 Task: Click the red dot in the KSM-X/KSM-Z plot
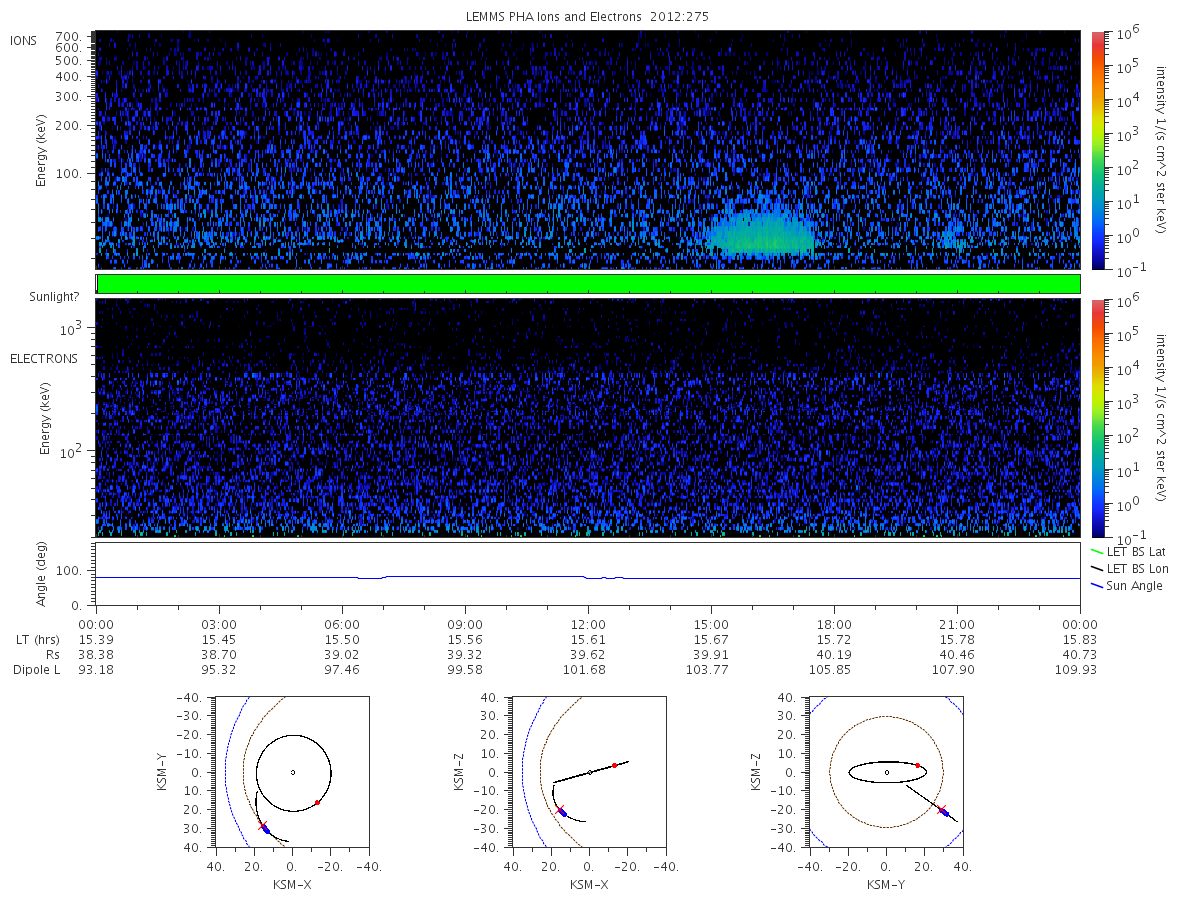click(614, 765)
